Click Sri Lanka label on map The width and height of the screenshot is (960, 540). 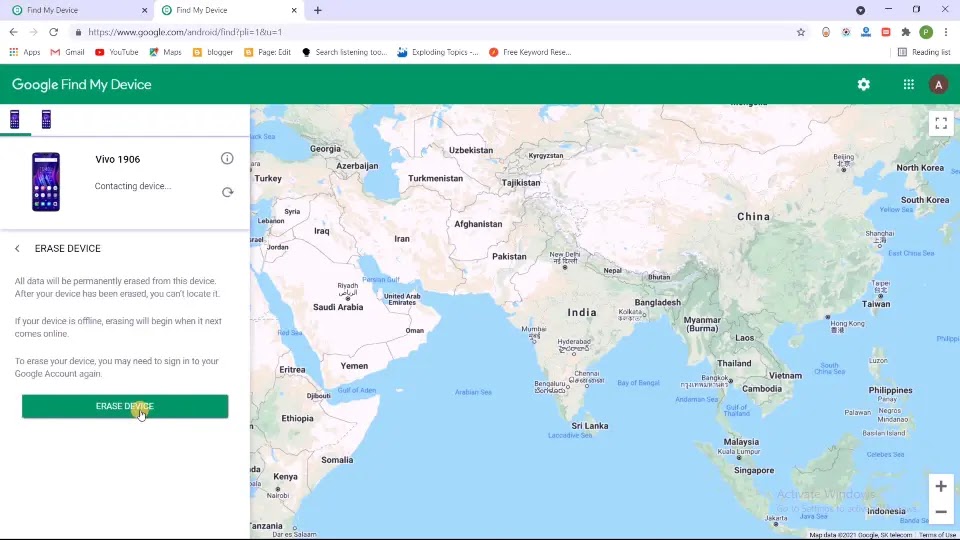pos(590,426)
